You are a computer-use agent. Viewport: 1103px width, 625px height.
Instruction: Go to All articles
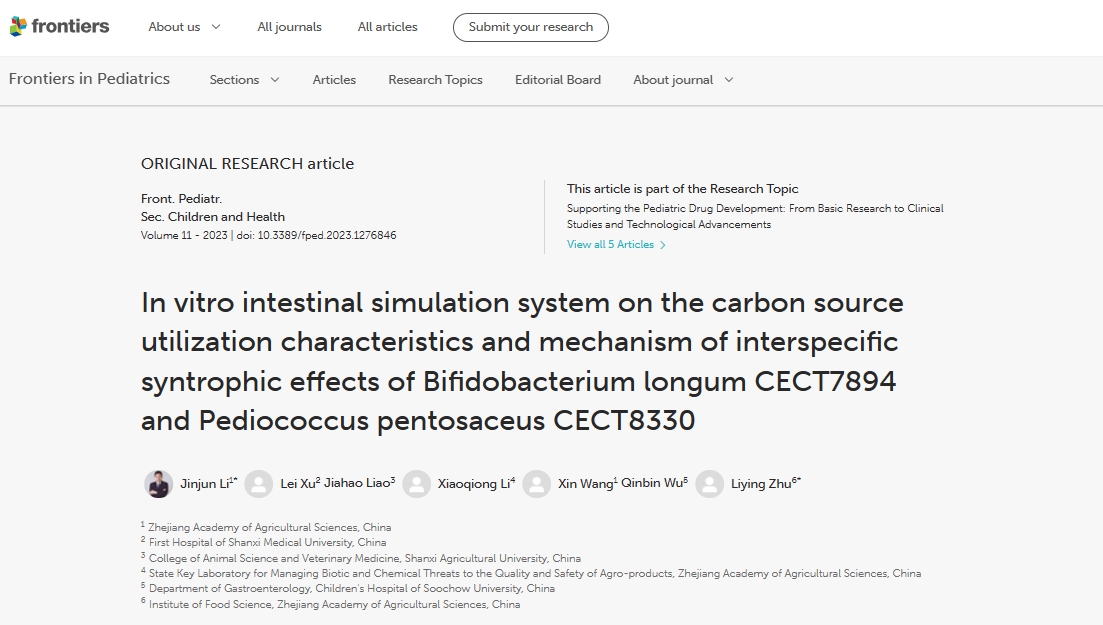[x=387, y=27]
